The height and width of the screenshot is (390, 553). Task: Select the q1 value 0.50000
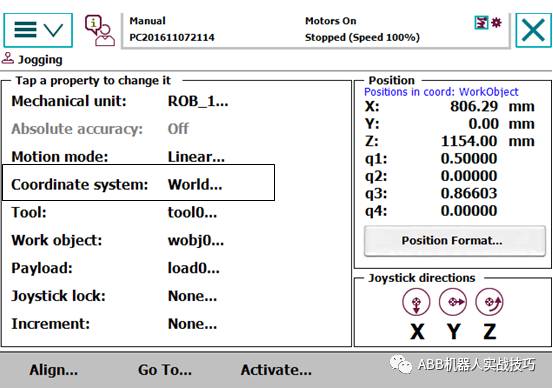click(469, 159)
